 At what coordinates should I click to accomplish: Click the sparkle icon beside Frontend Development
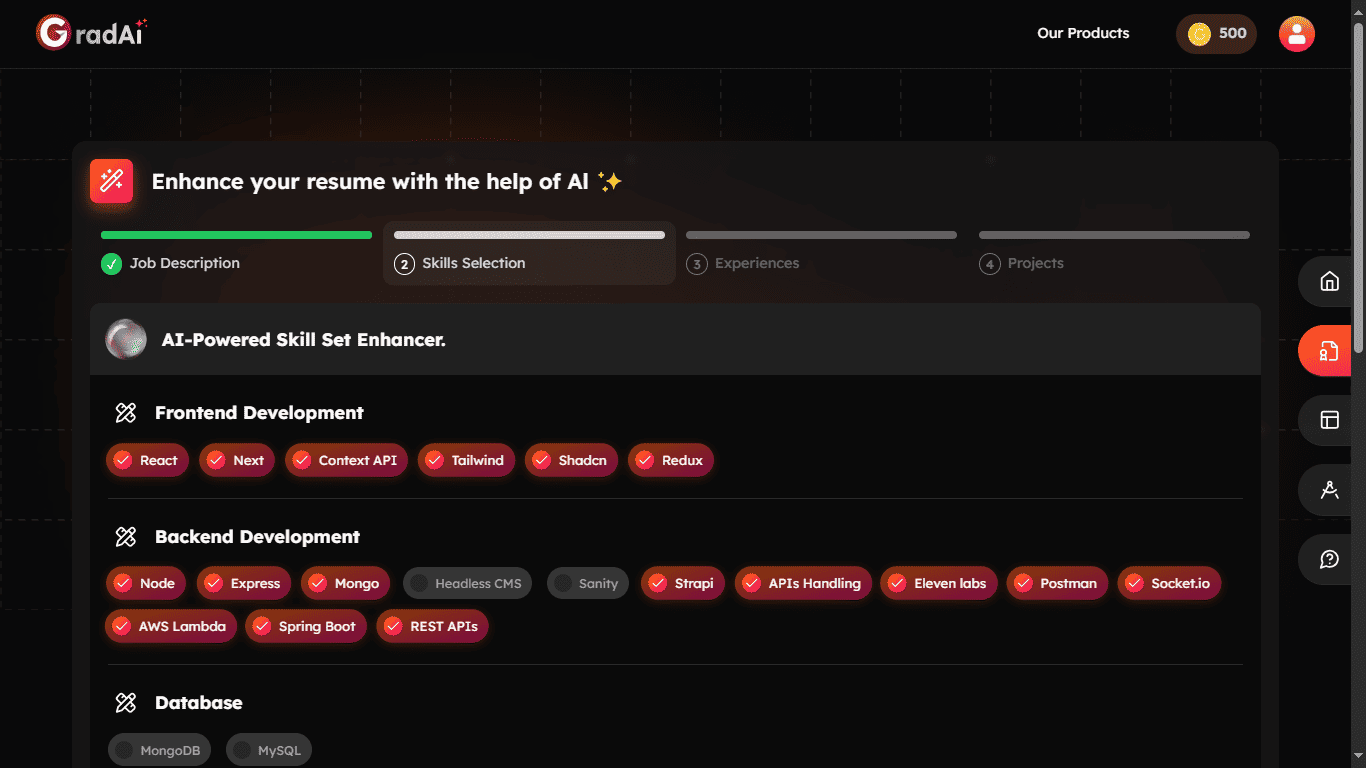pyautogui.click(x=125, y=411)
